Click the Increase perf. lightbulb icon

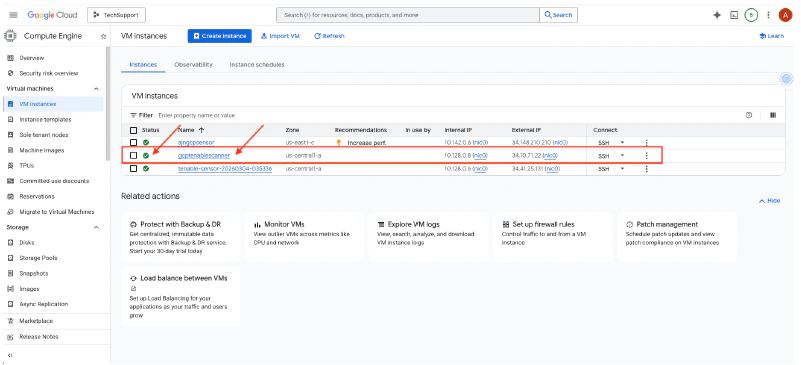click(338, 142)
